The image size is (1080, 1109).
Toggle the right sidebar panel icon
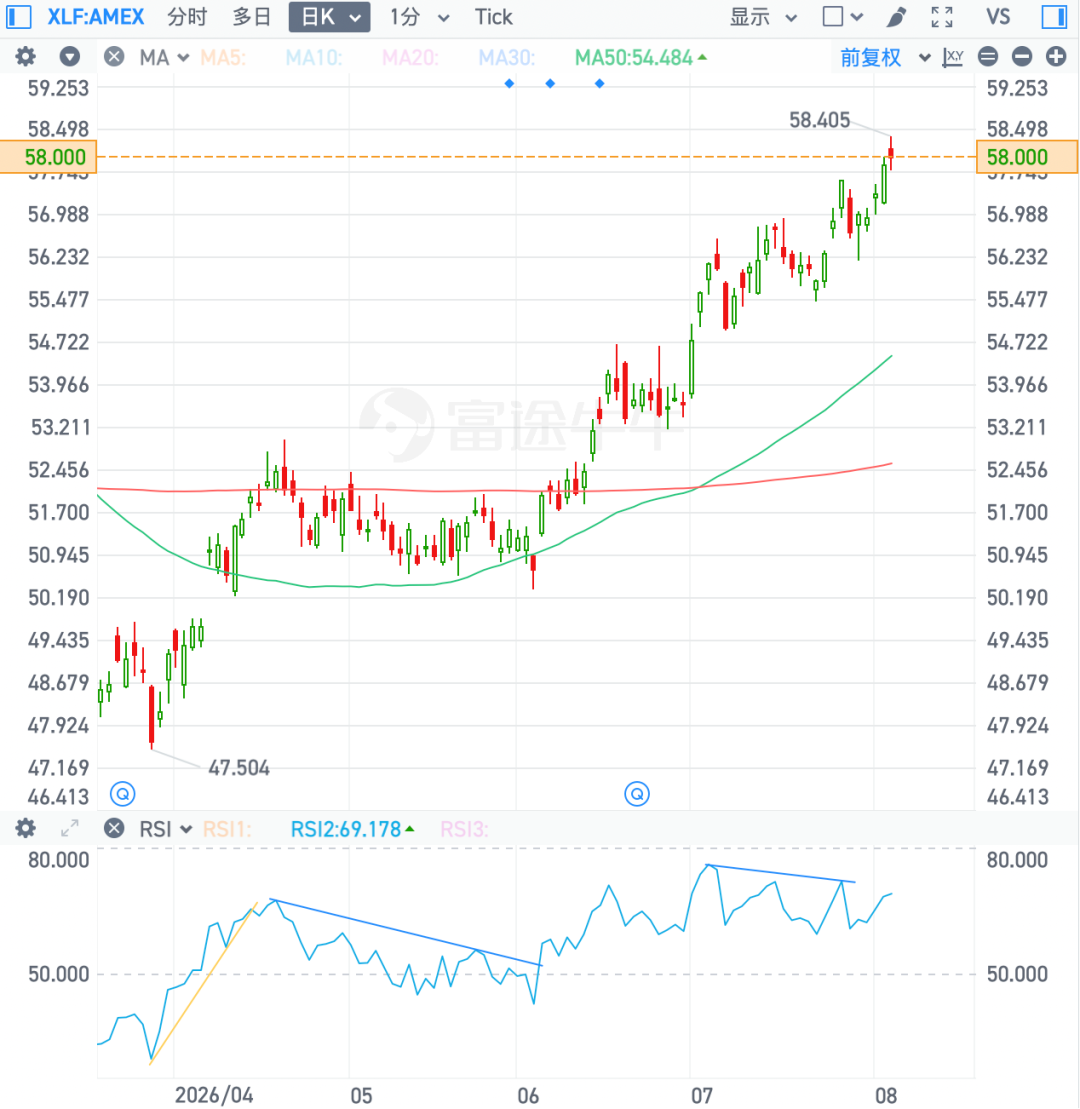1054,17
